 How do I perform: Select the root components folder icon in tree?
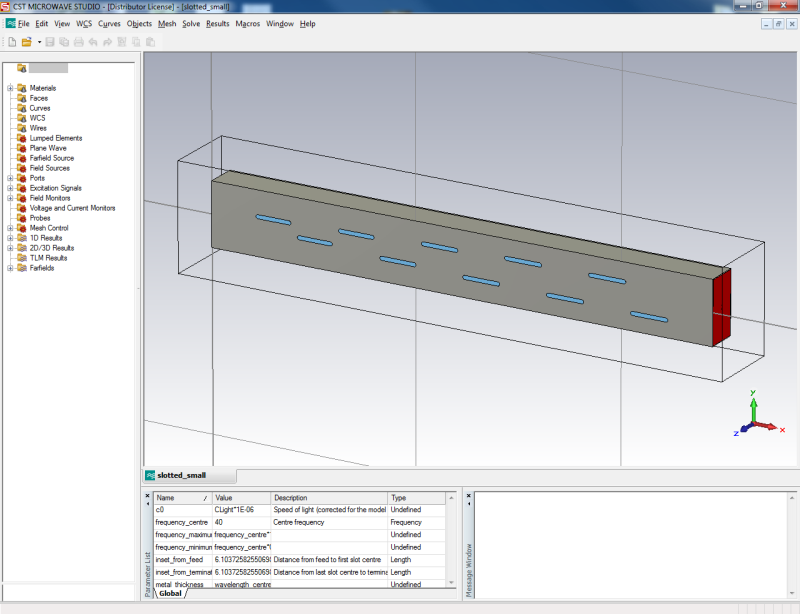[x=21, y=68]
